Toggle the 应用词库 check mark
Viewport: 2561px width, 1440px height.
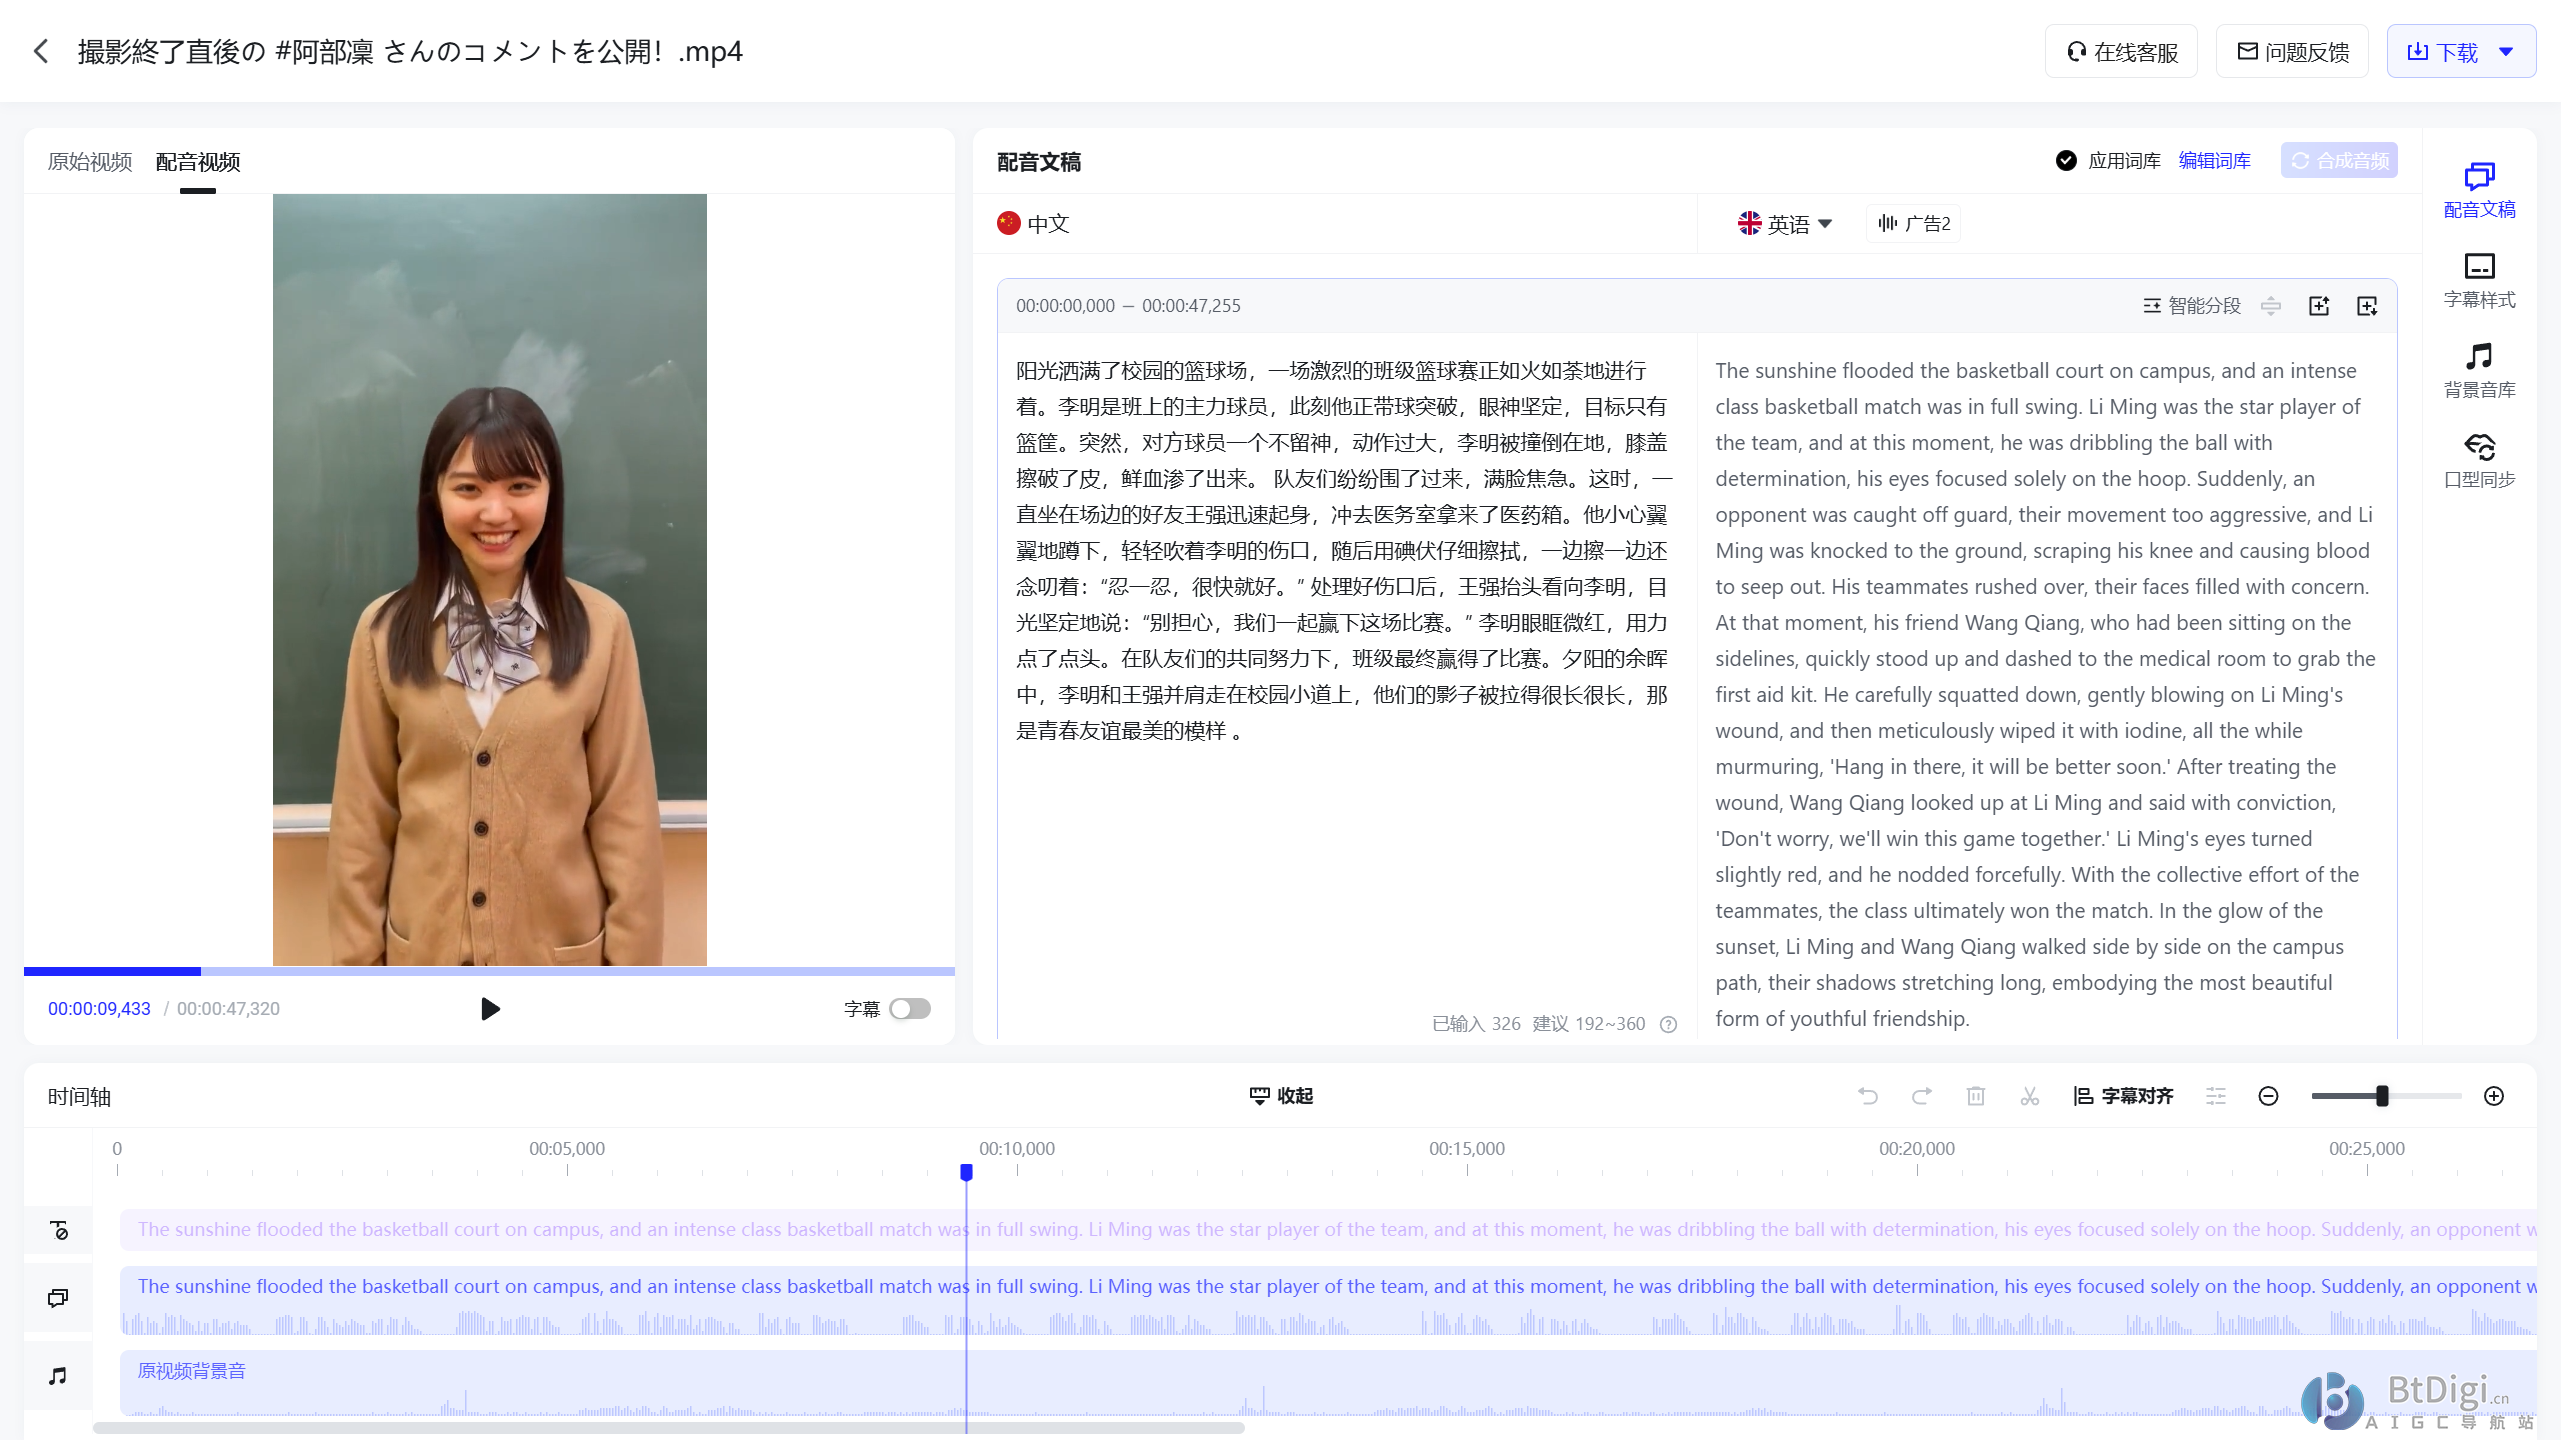coord(2066,161)
